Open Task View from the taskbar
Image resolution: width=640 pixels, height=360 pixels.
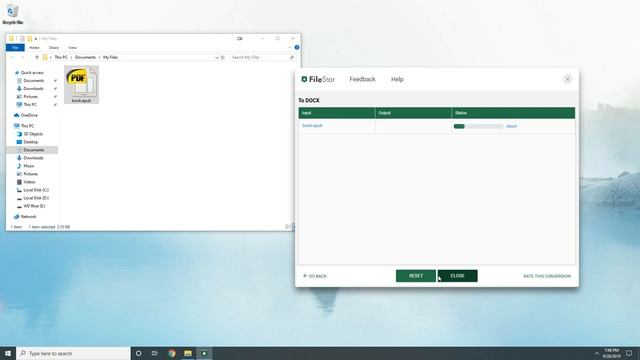coord(155,353)
